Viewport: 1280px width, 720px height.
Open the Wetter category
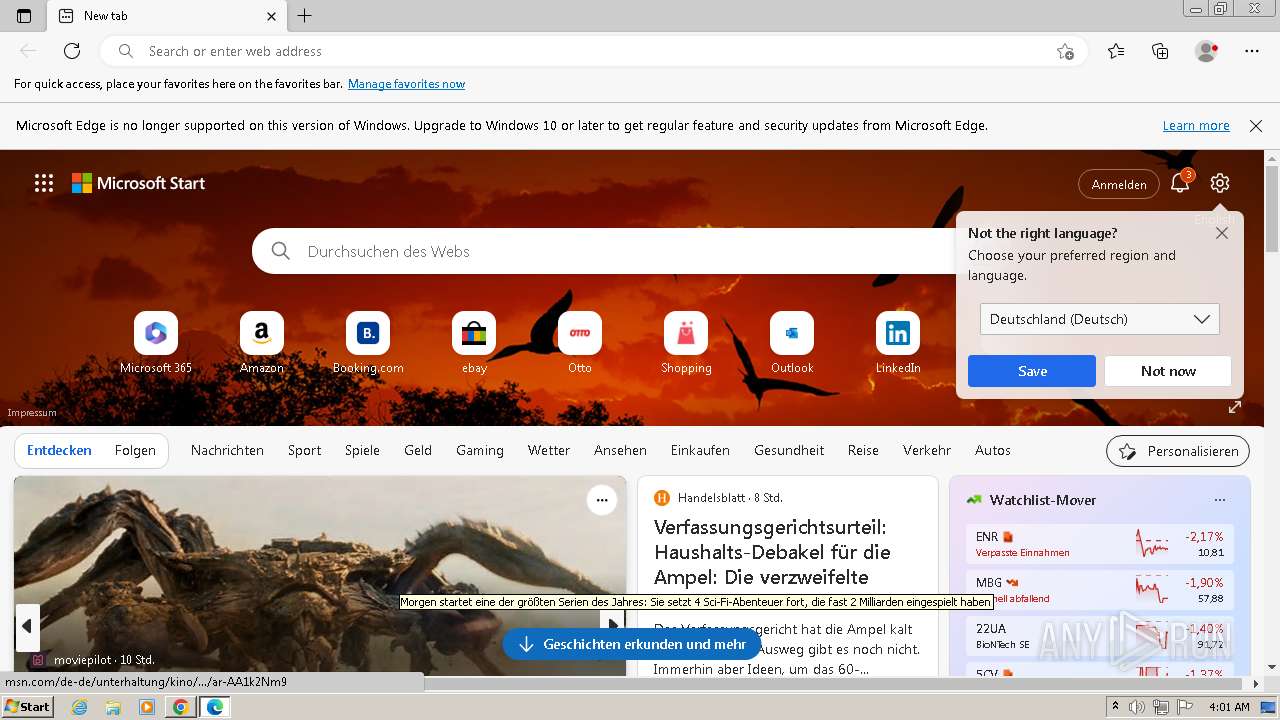point(549,450)
